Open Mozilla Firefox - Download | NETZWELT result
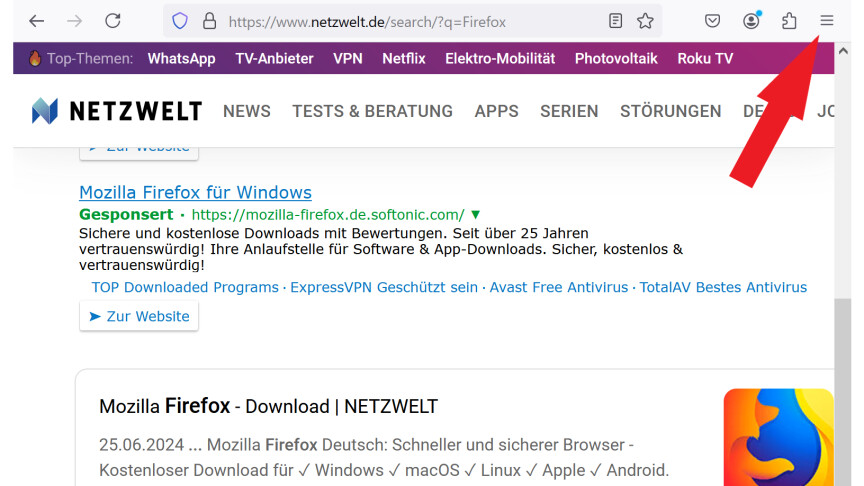Viewport: 864px width, 486px height. (268, 407)
